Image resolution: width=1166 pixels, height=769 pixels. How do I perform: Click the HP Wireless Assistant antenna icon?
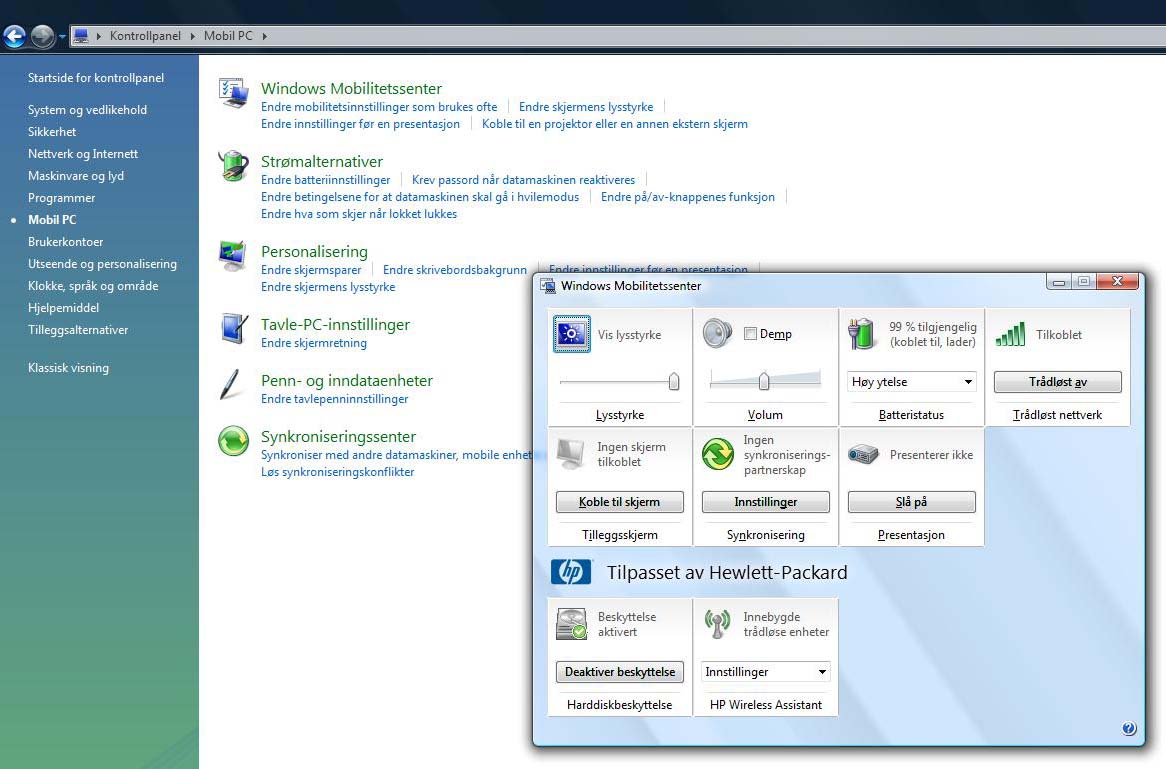(718, 624)
